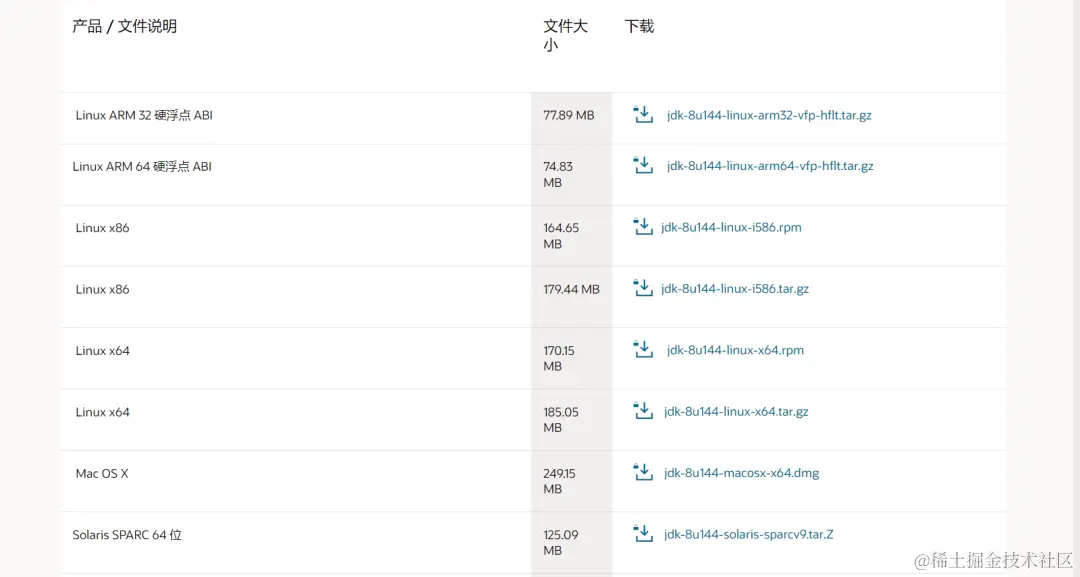Click download icon beside jdk-8u144-solaris-sparcv9.tar.Z
The image size is (1080, 577).
(643, 533)
